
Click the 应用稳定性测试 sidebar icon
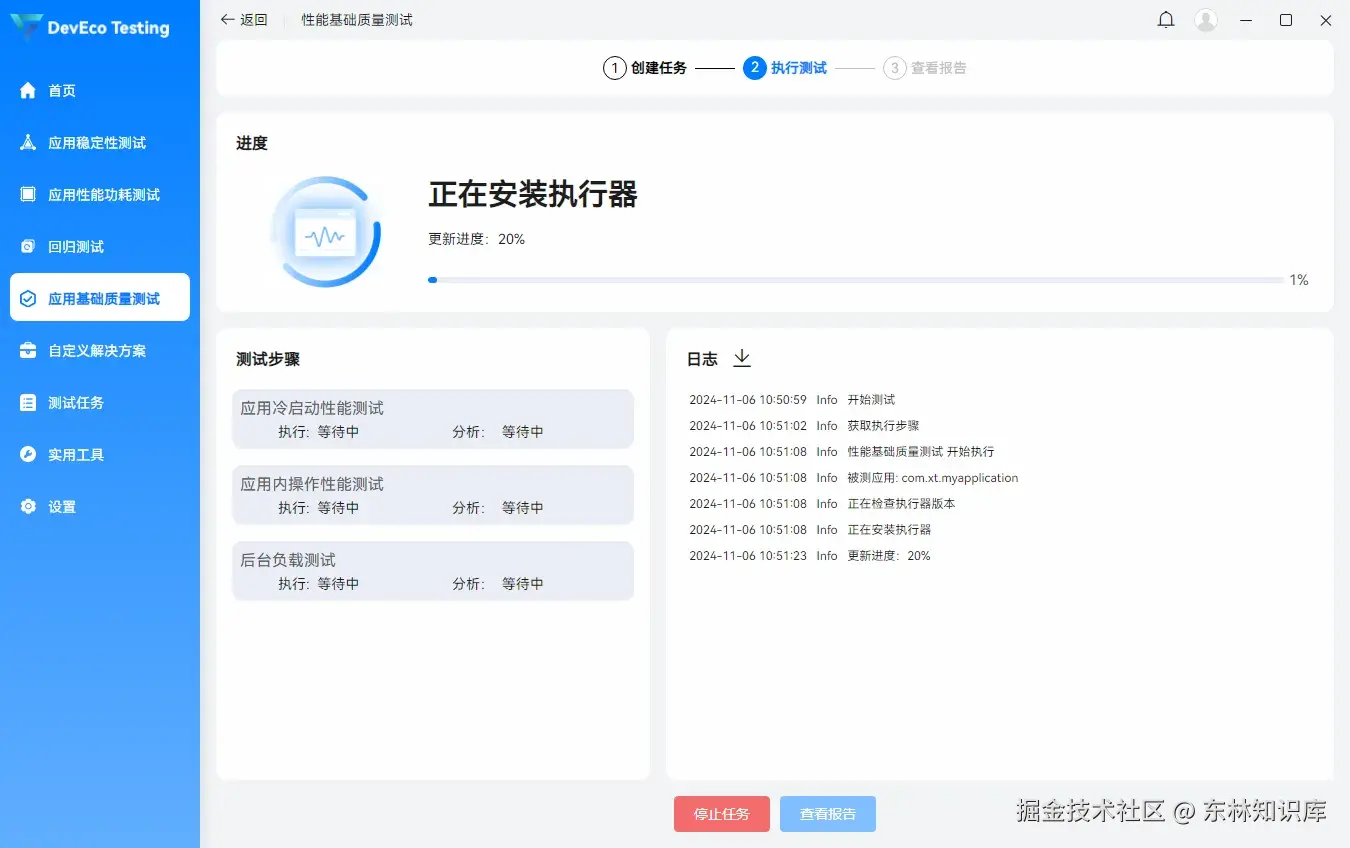pyautogui.click(x=28, y=143)
